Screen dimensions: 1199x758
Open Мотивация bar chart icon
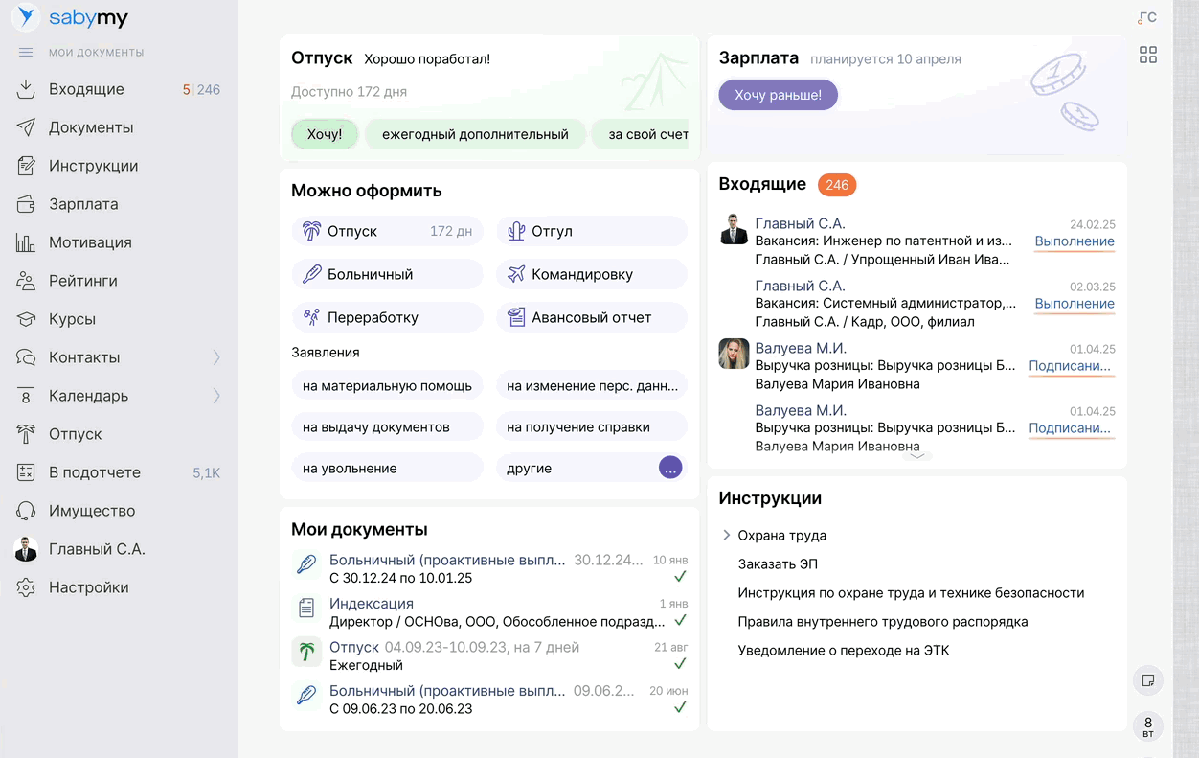pos(26,242)
